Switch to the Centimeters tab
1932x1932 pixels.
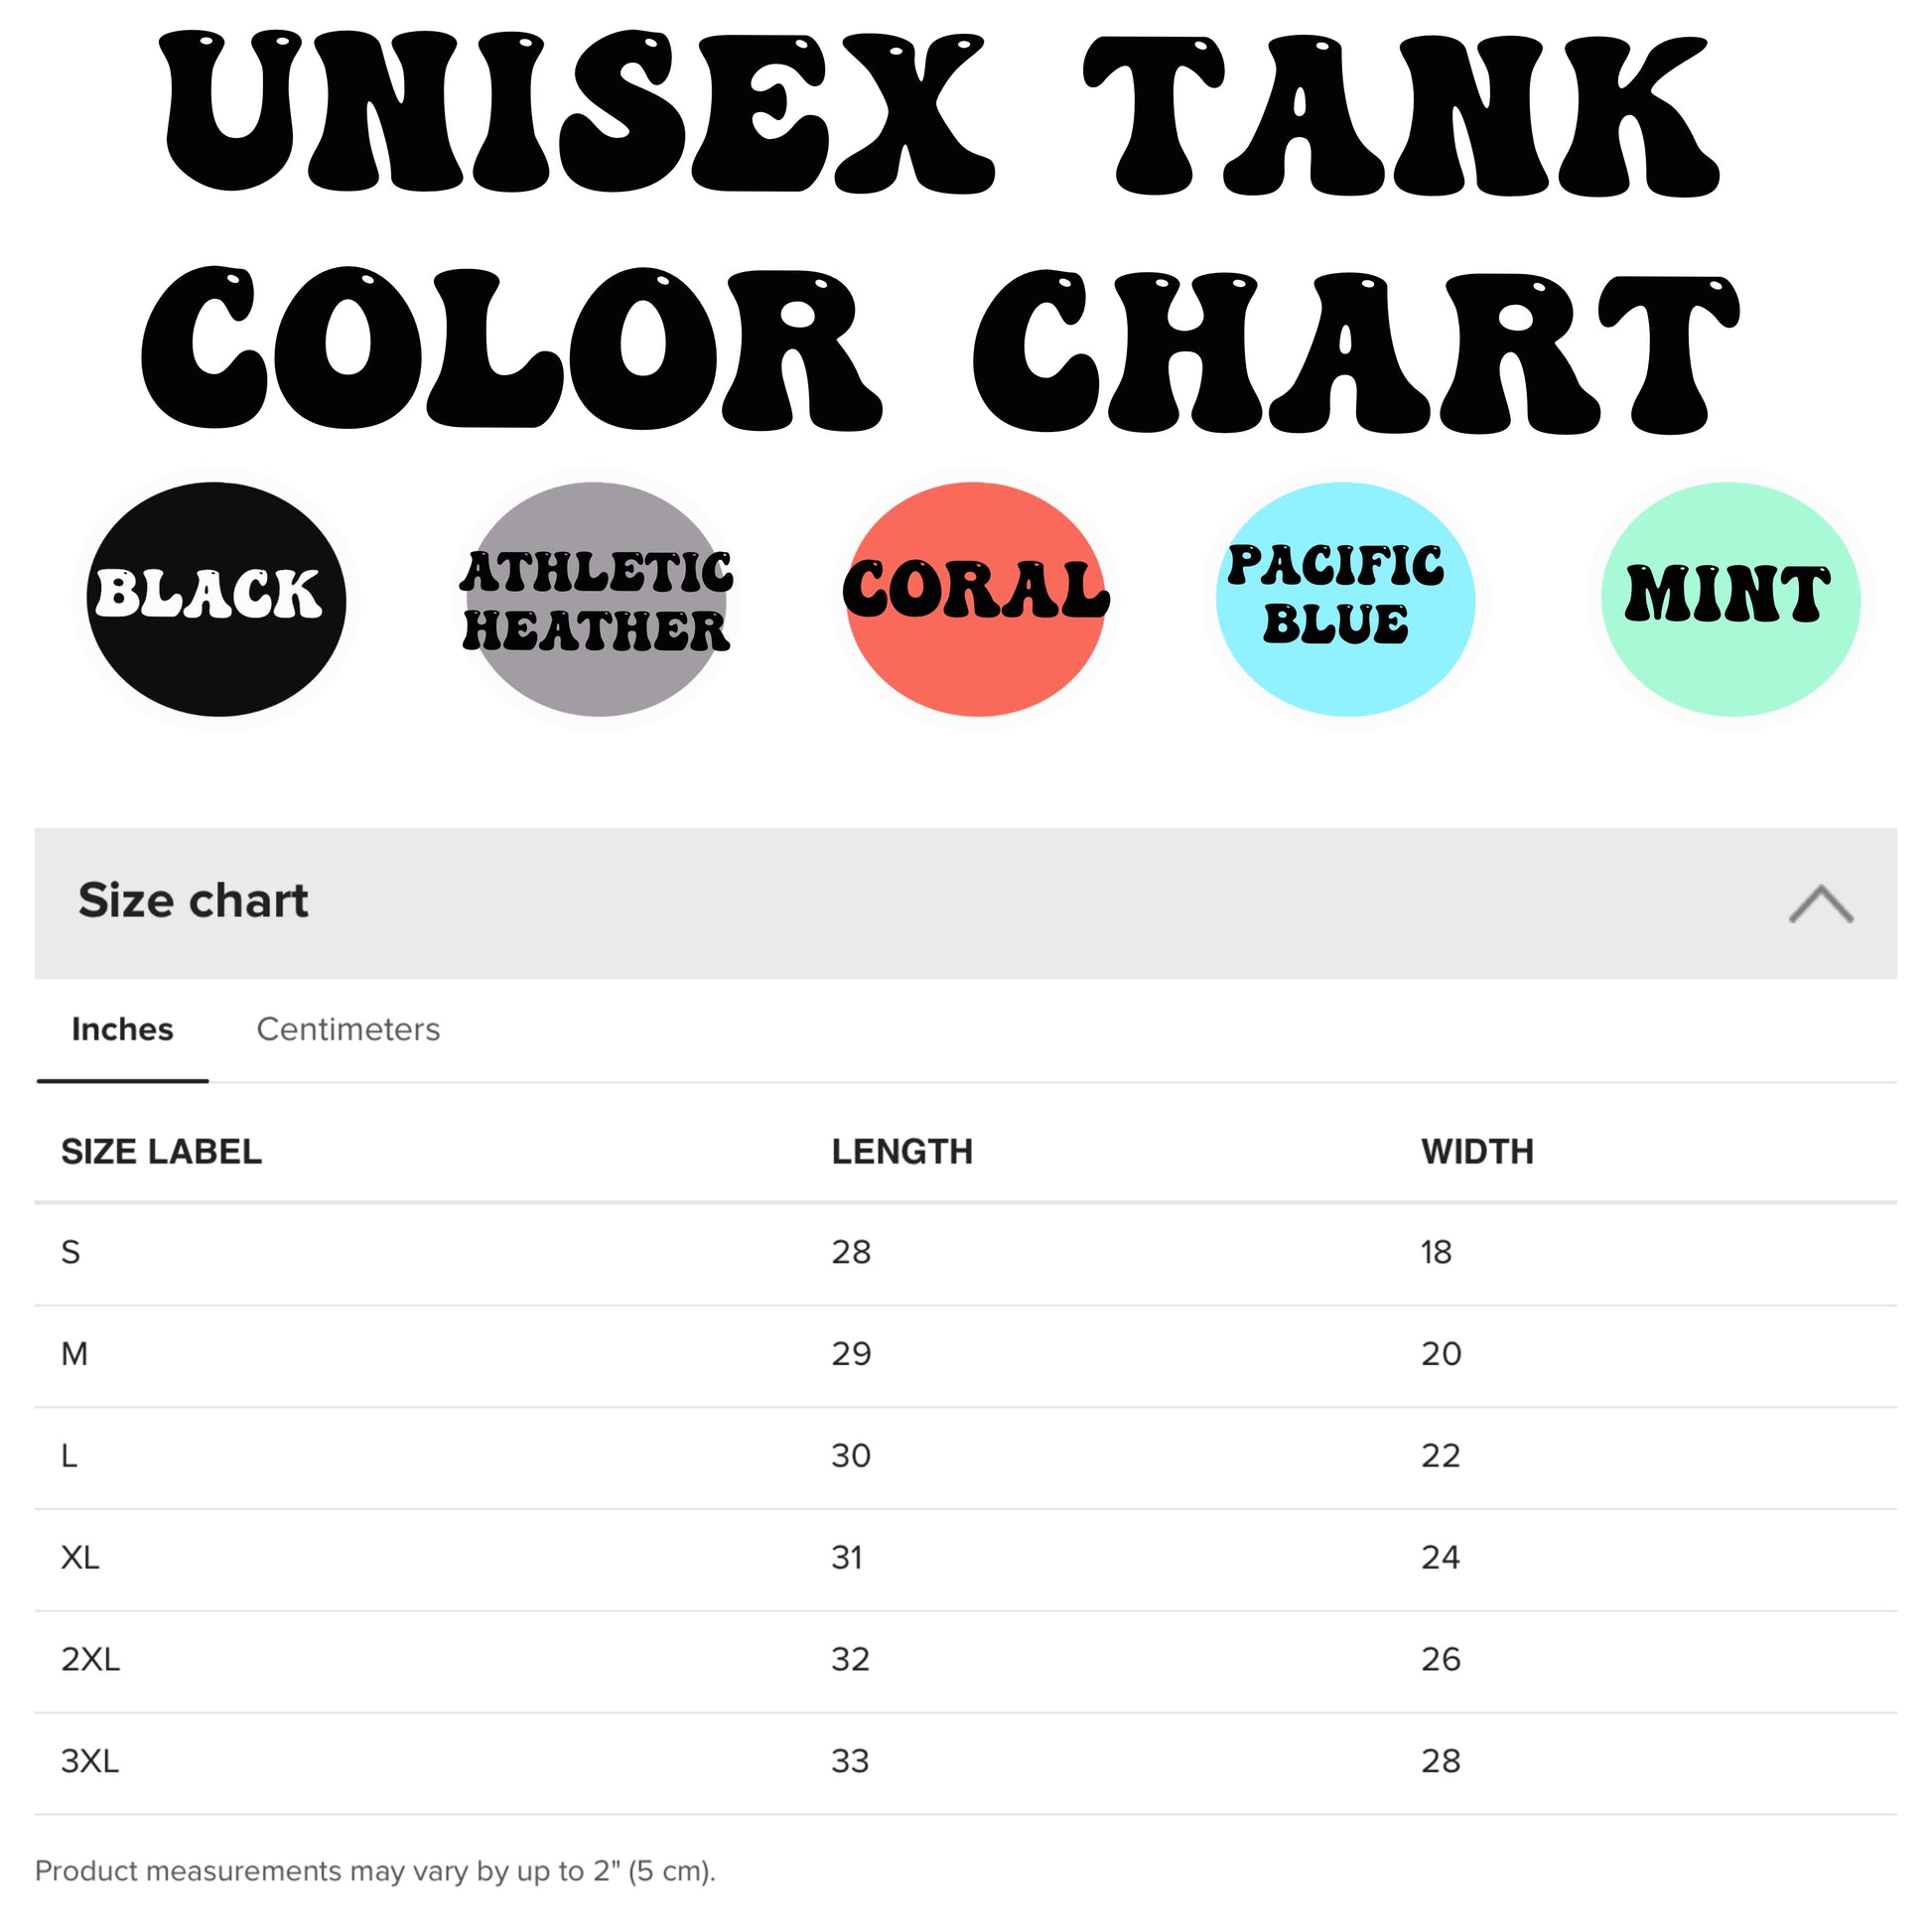[348, 1029]
